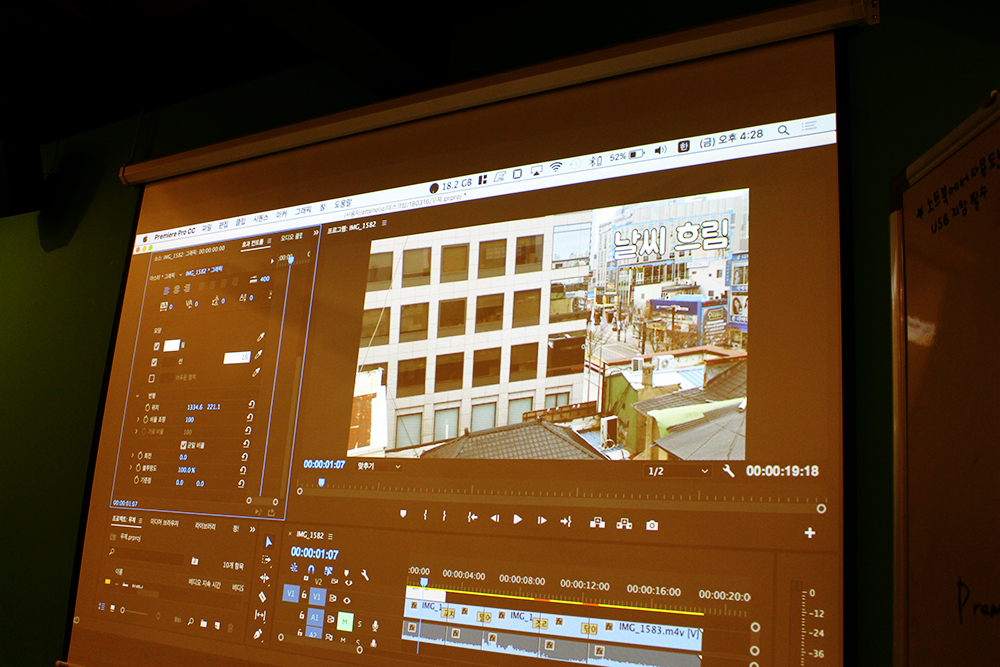Click the Add Marker icon in the program monitor
Screen dimensions: 1000x667
(x=403, y=514)
